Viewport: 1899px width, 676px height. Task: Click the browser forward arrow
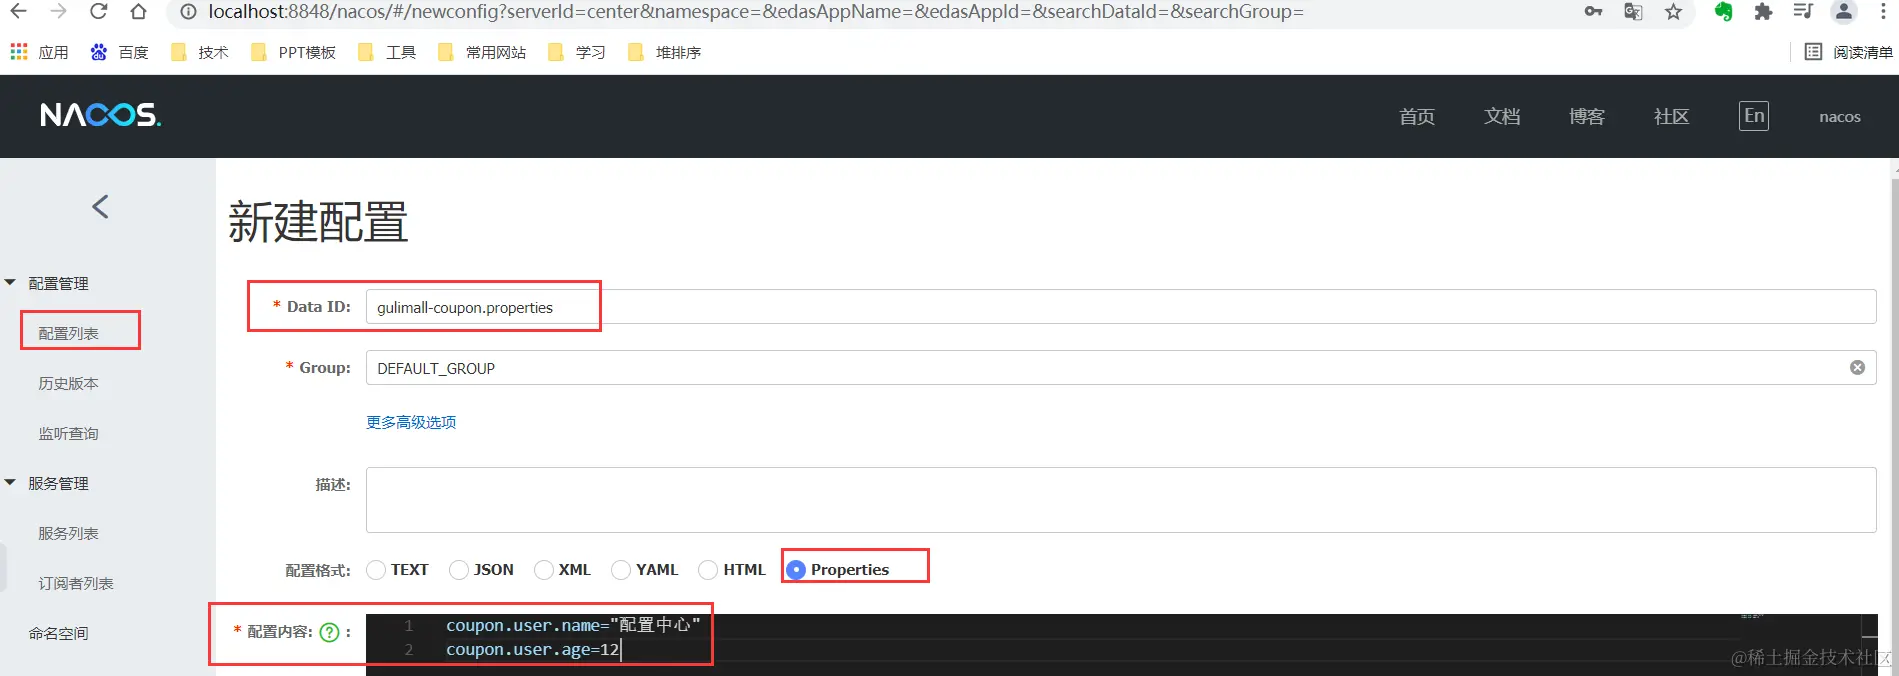[x=58, y=11]
